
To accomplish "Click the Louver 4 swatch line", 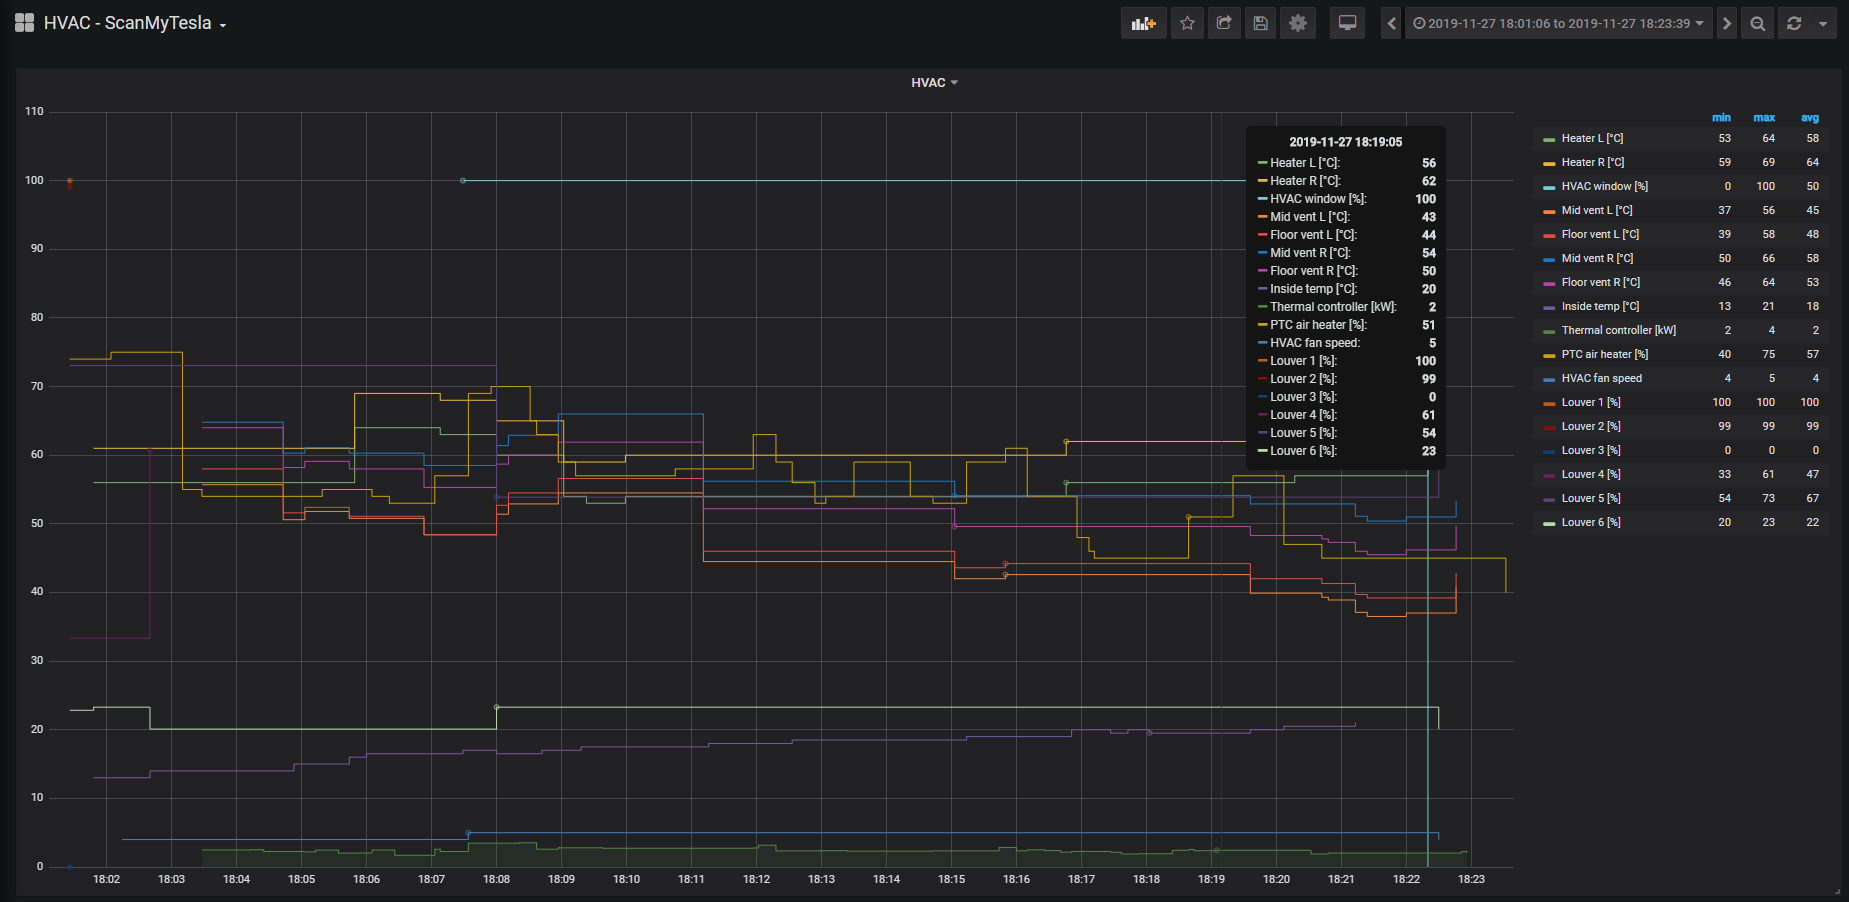I will [1549, 475].
